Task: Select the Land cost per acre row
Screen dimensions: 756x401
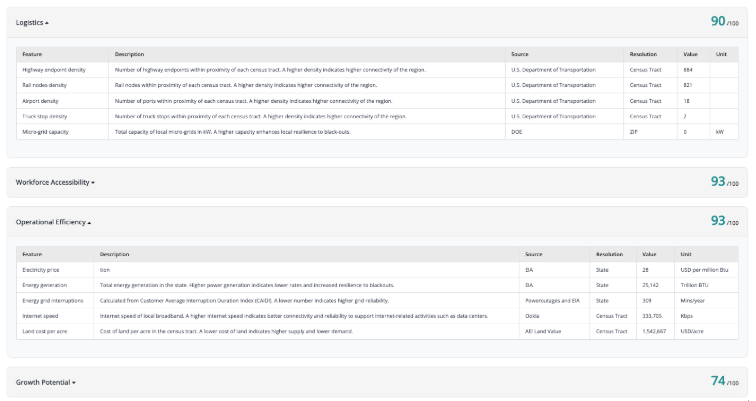Action: click(x=45, y=331)
